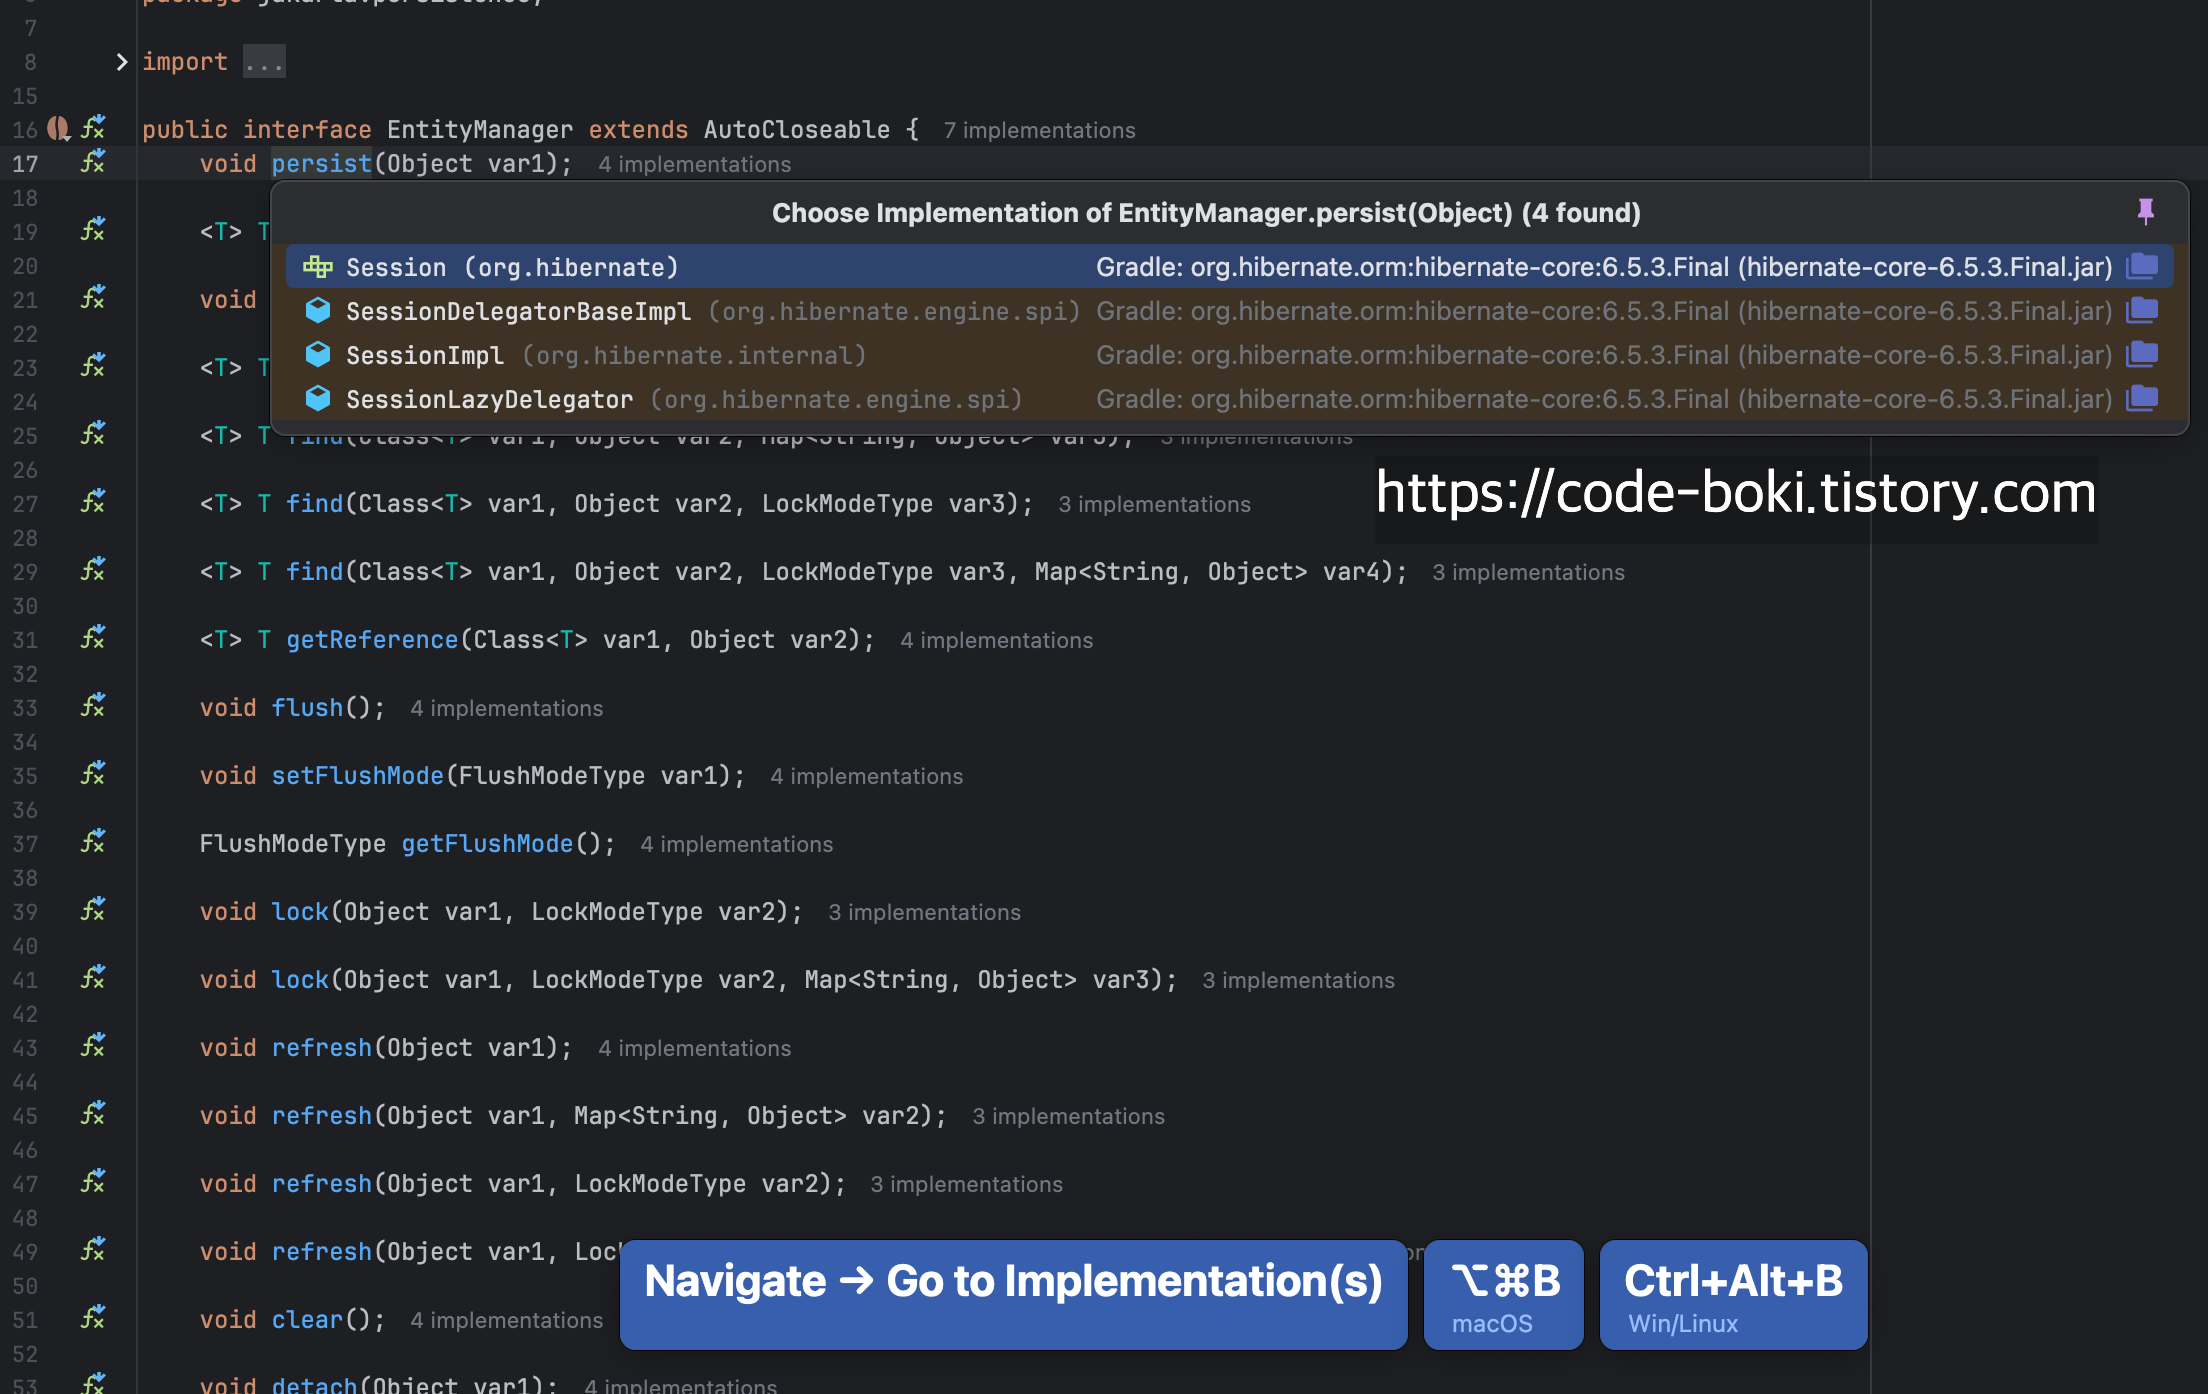Pick SessionLazyDelegator implementation
2208x1394 pixels.
[489, 399]
